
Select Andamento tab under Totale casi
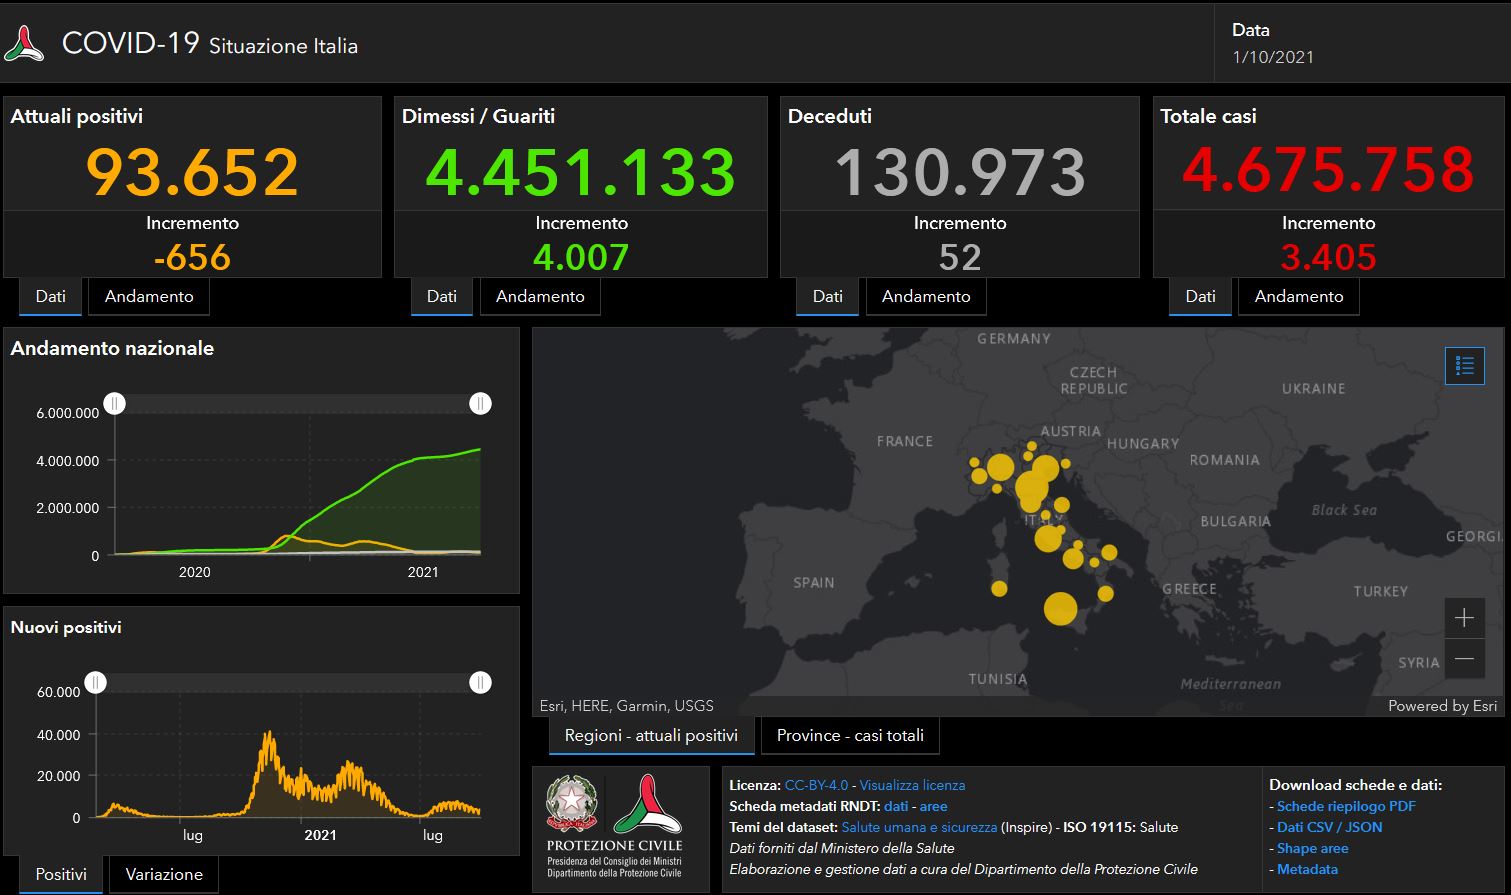pos(1298,296)
